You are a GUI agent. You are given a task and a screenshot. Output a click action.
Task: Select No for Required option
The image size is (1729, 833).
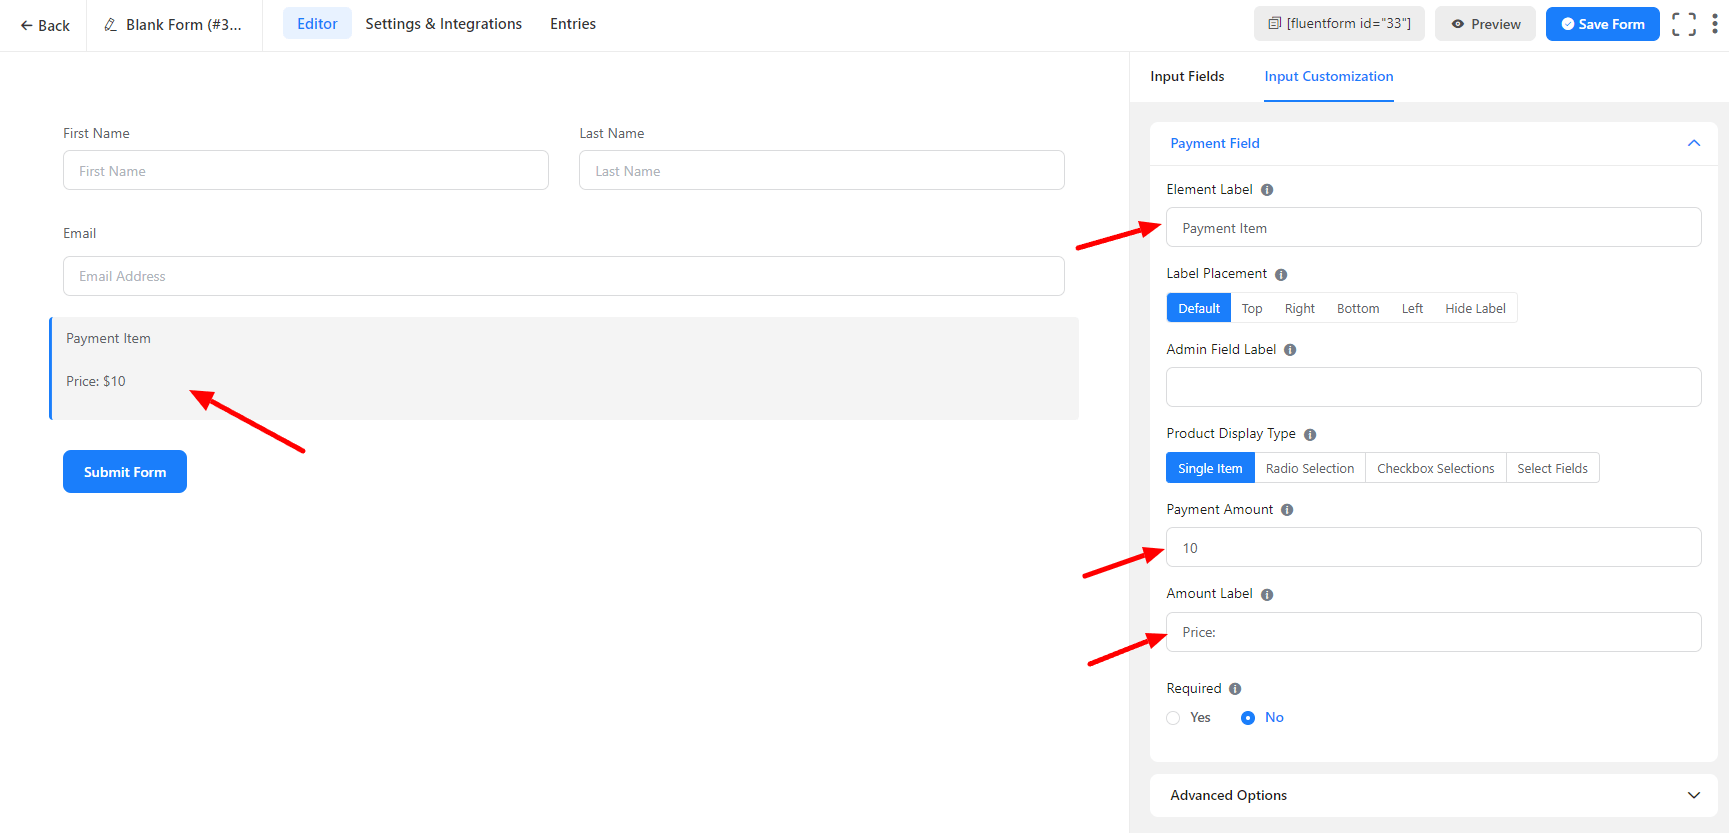tap(1248, 718)
